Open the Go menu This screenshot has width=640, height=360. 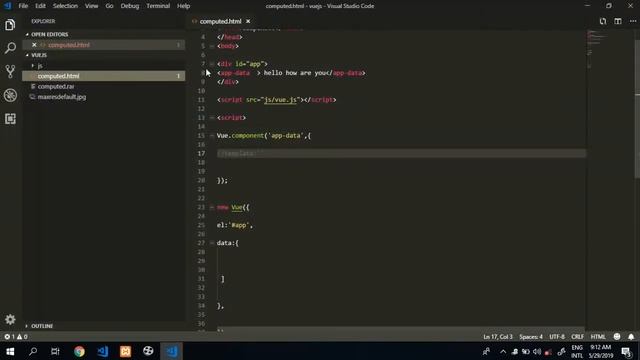(x=109, y=6)
